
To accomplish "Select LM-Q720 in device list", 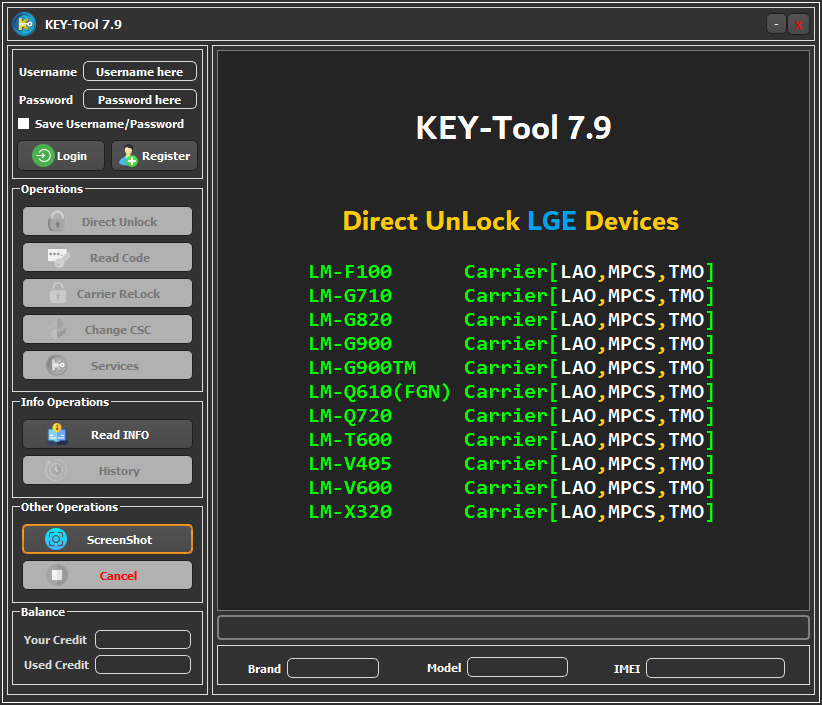I will (x=350, y=416).
